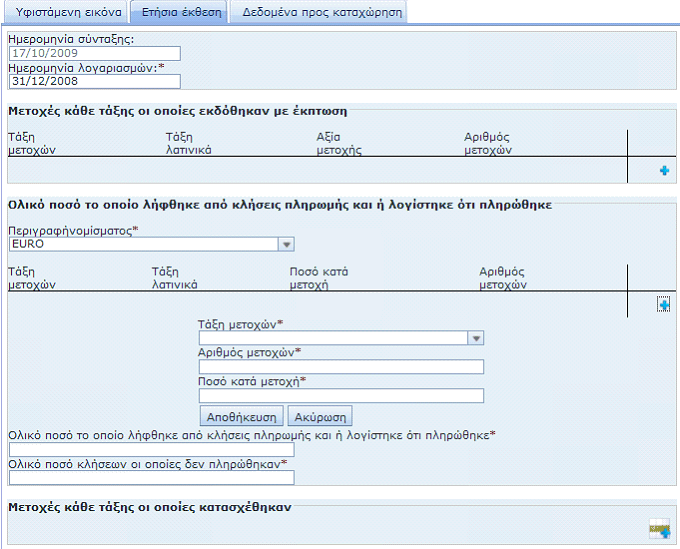The width and height of the screenshot is (680, 549).
Task: Click the Ολικό ποσό κλήσεων δεν πληρώθηκαν field
Action: click(152, 477)
